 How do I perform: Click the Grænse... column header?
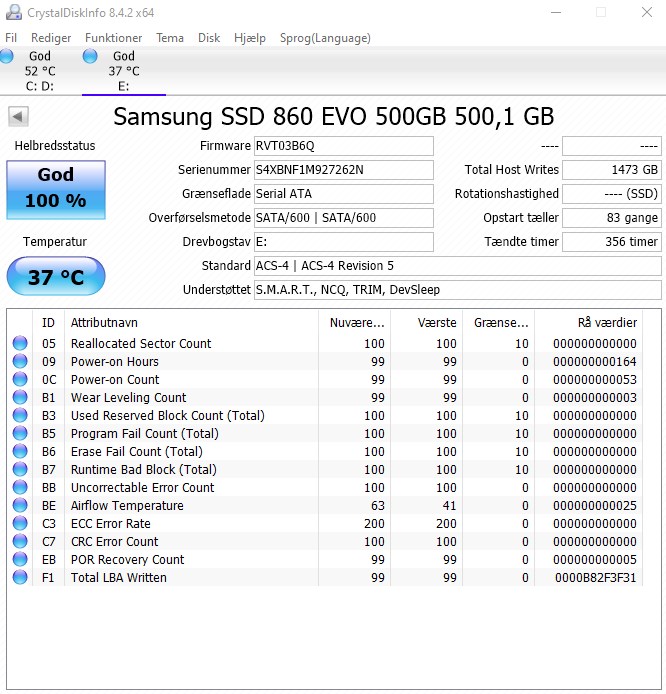point(499,323)
